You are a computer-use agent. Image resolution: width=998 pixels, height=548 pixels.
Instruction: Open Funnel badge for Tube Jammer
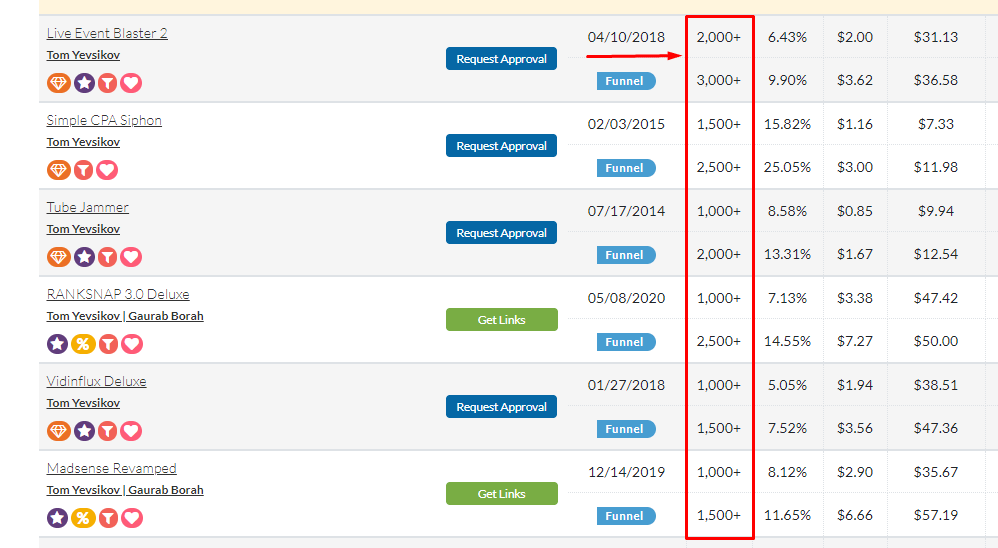pyautogui.click(x=626, y=255)
